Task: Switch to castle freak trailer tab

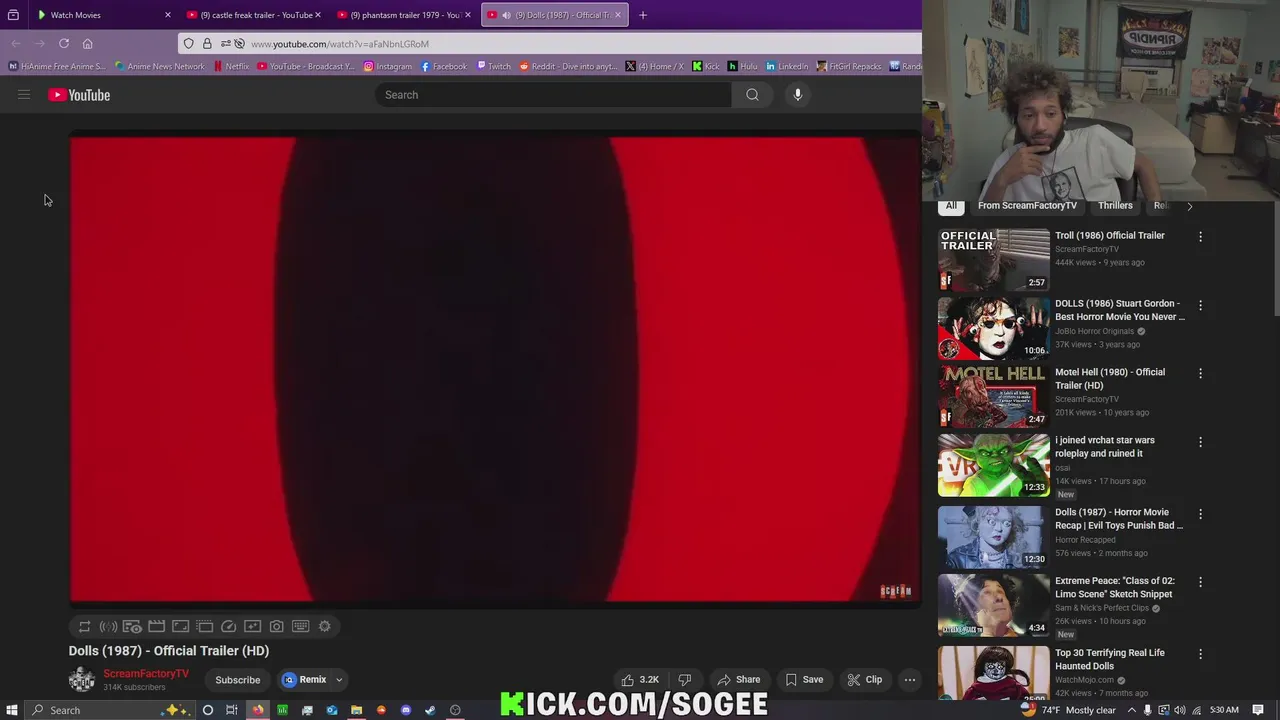Action: [254, 15]
